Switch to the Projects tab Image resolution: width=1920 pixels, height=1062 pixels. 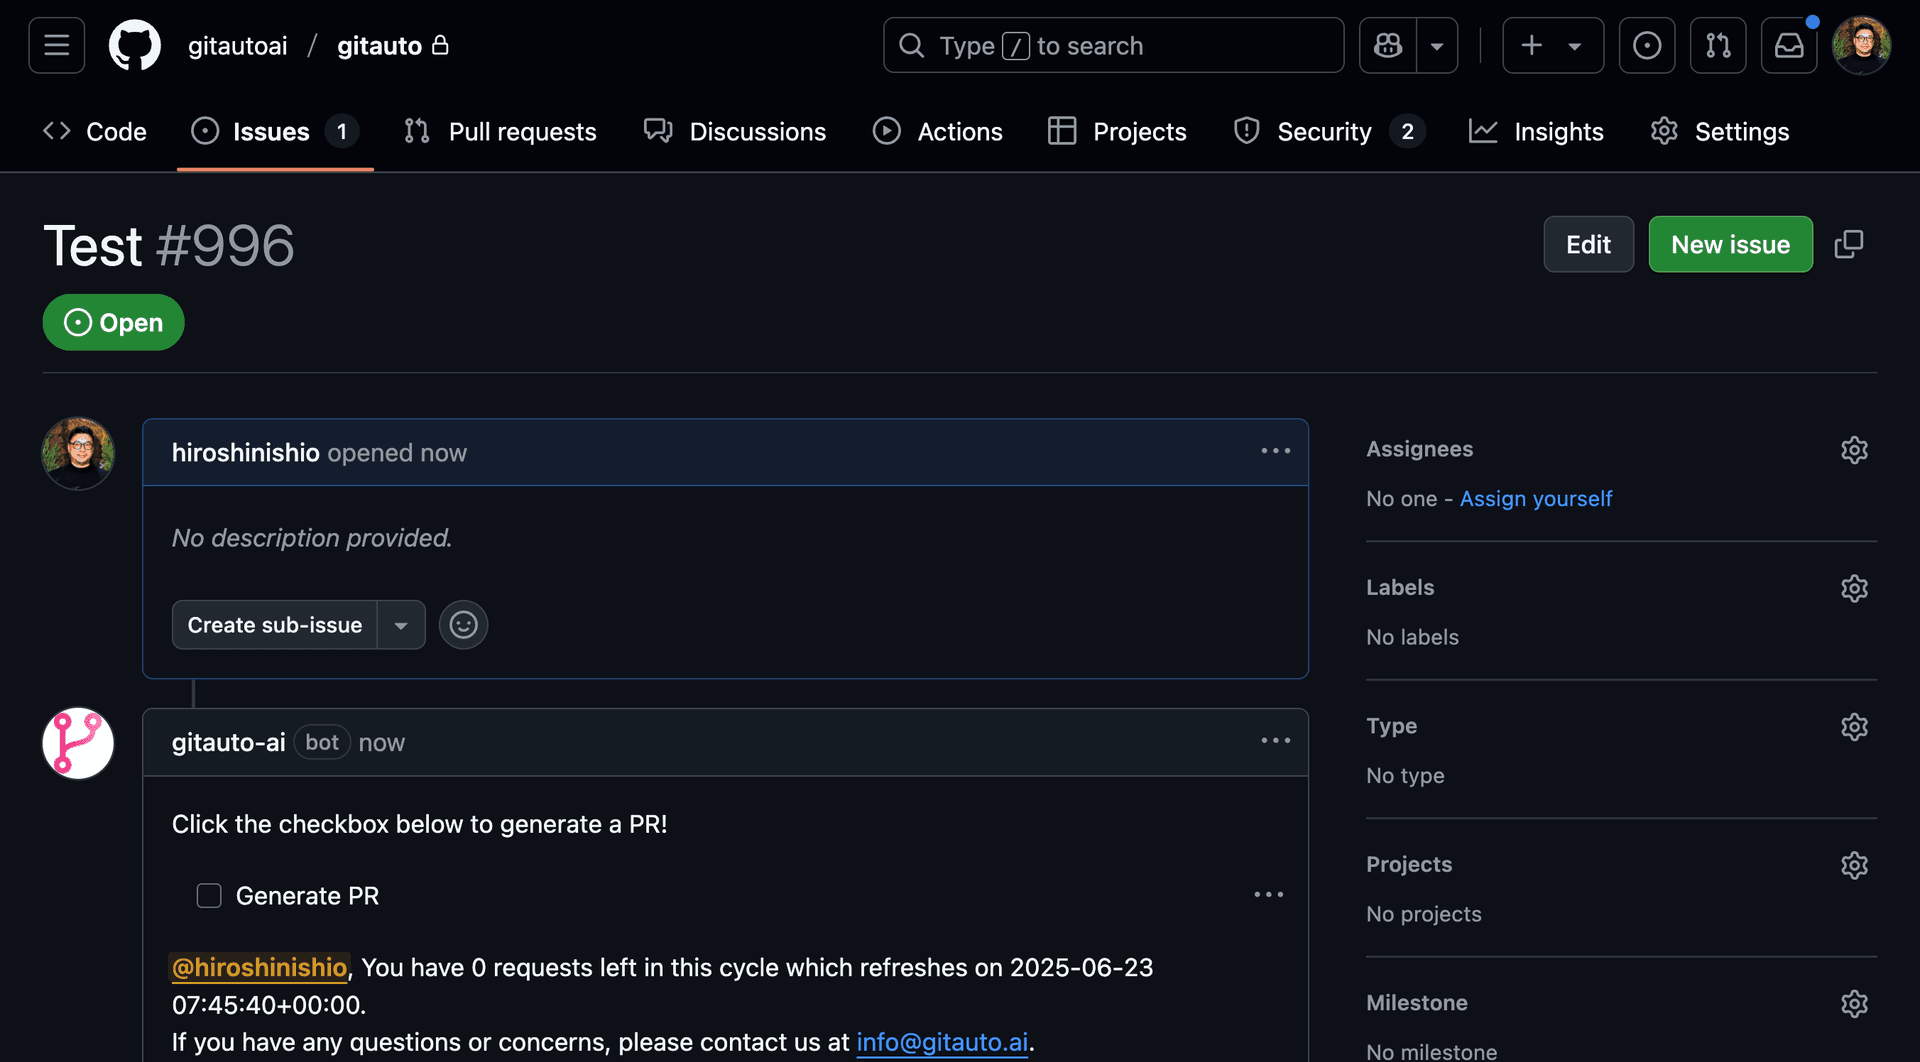[x=1117, y=131]
